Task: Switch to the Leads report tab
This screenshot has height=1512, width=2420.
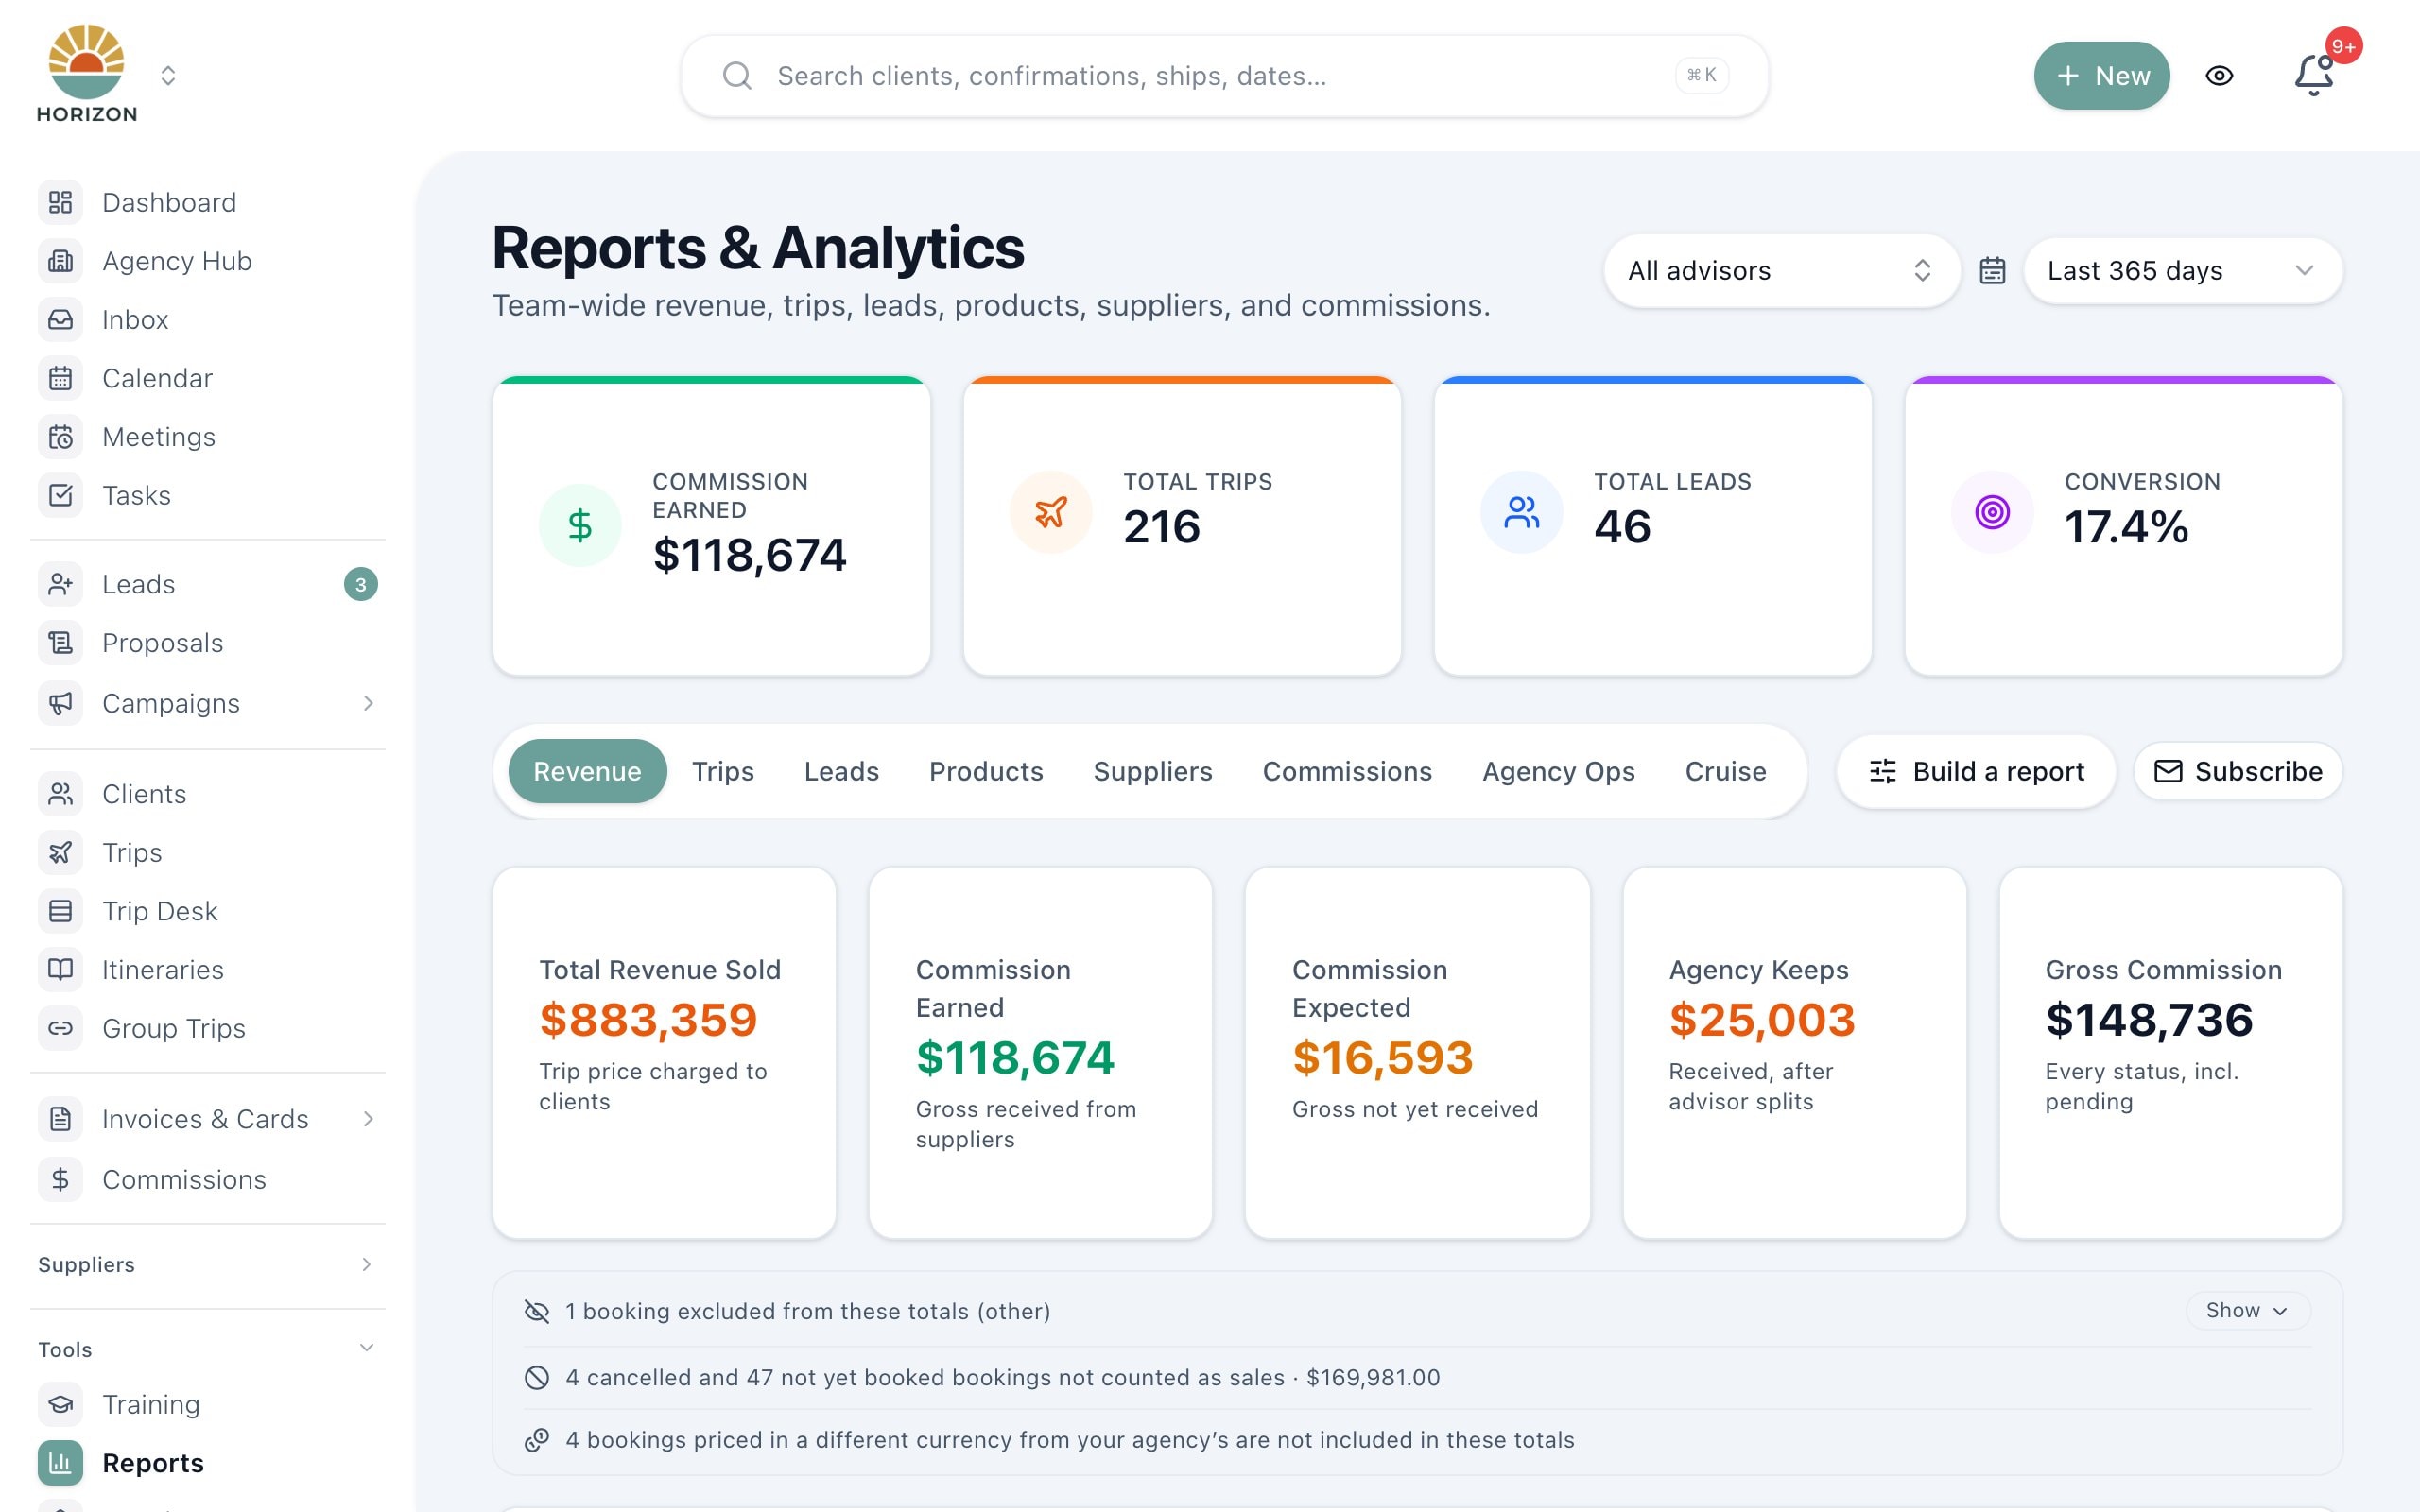Action: click(841, 771)
